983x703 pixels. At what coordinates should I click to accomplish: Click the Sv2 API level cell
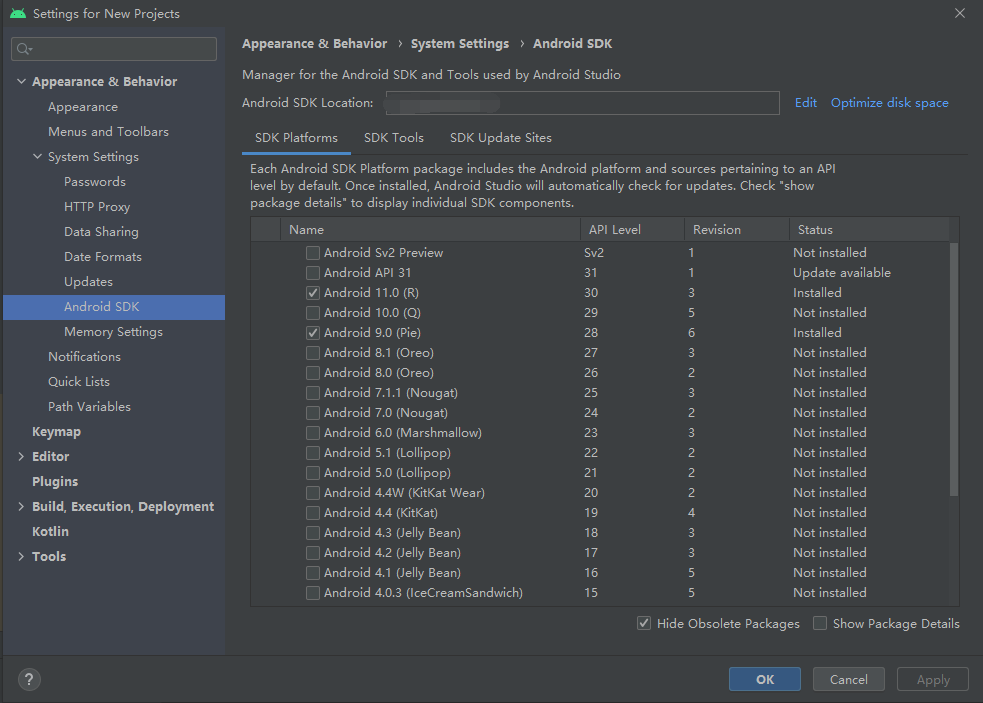594,253
